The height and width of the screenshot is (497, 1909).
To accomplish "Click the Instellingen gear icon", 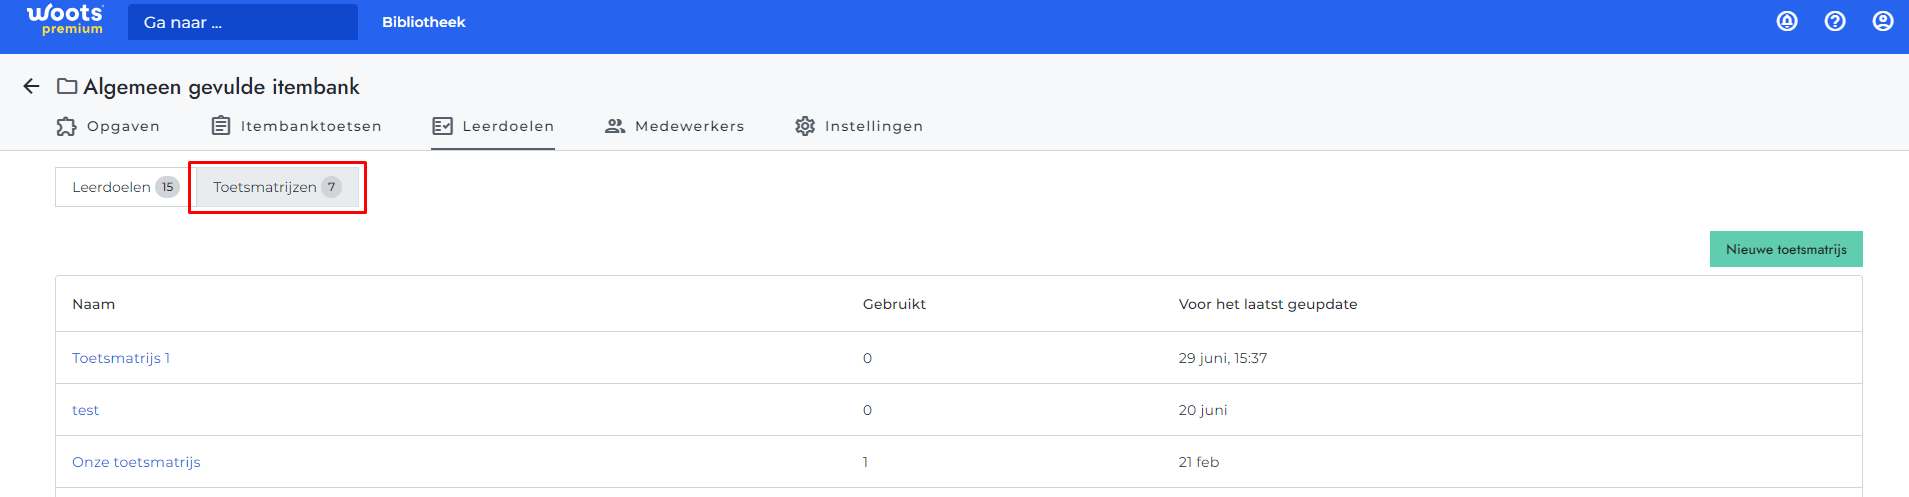I will (x=805, y=126).
